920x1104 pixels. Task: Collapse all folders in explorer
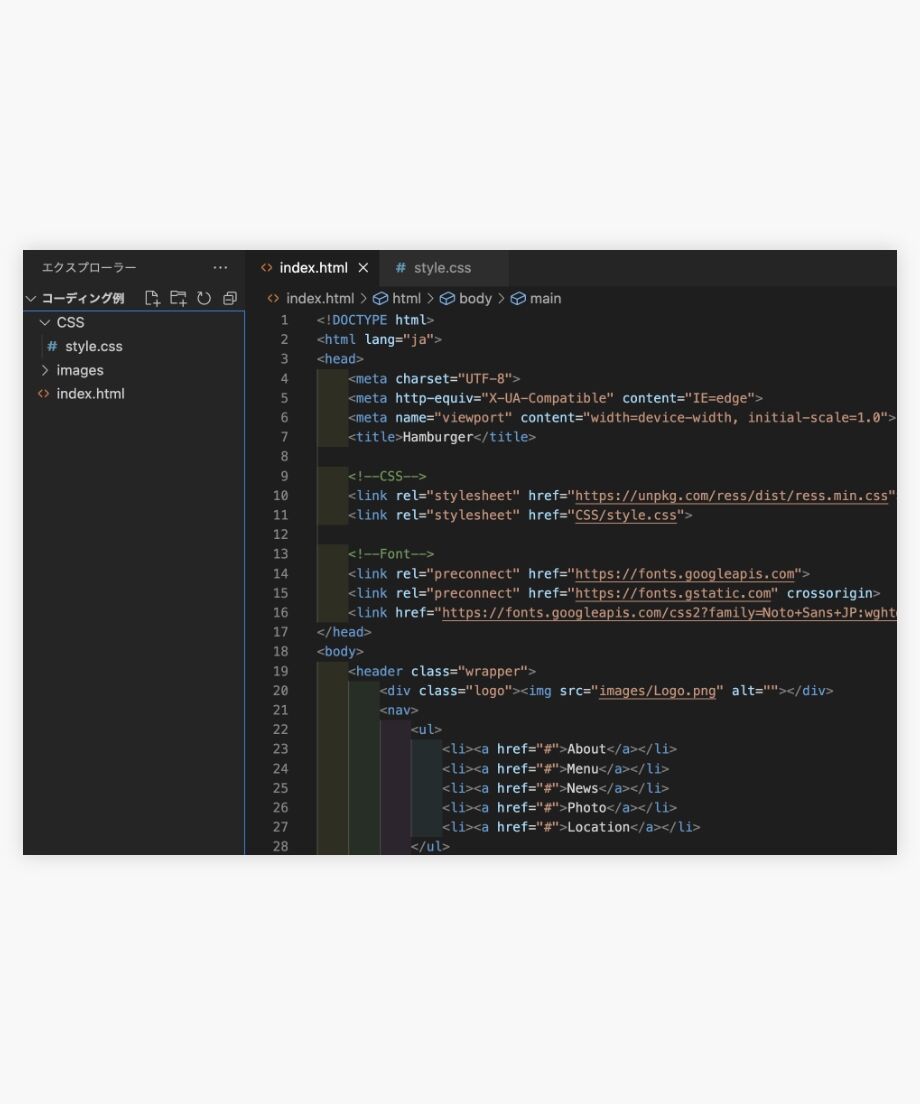pos(229,298)
